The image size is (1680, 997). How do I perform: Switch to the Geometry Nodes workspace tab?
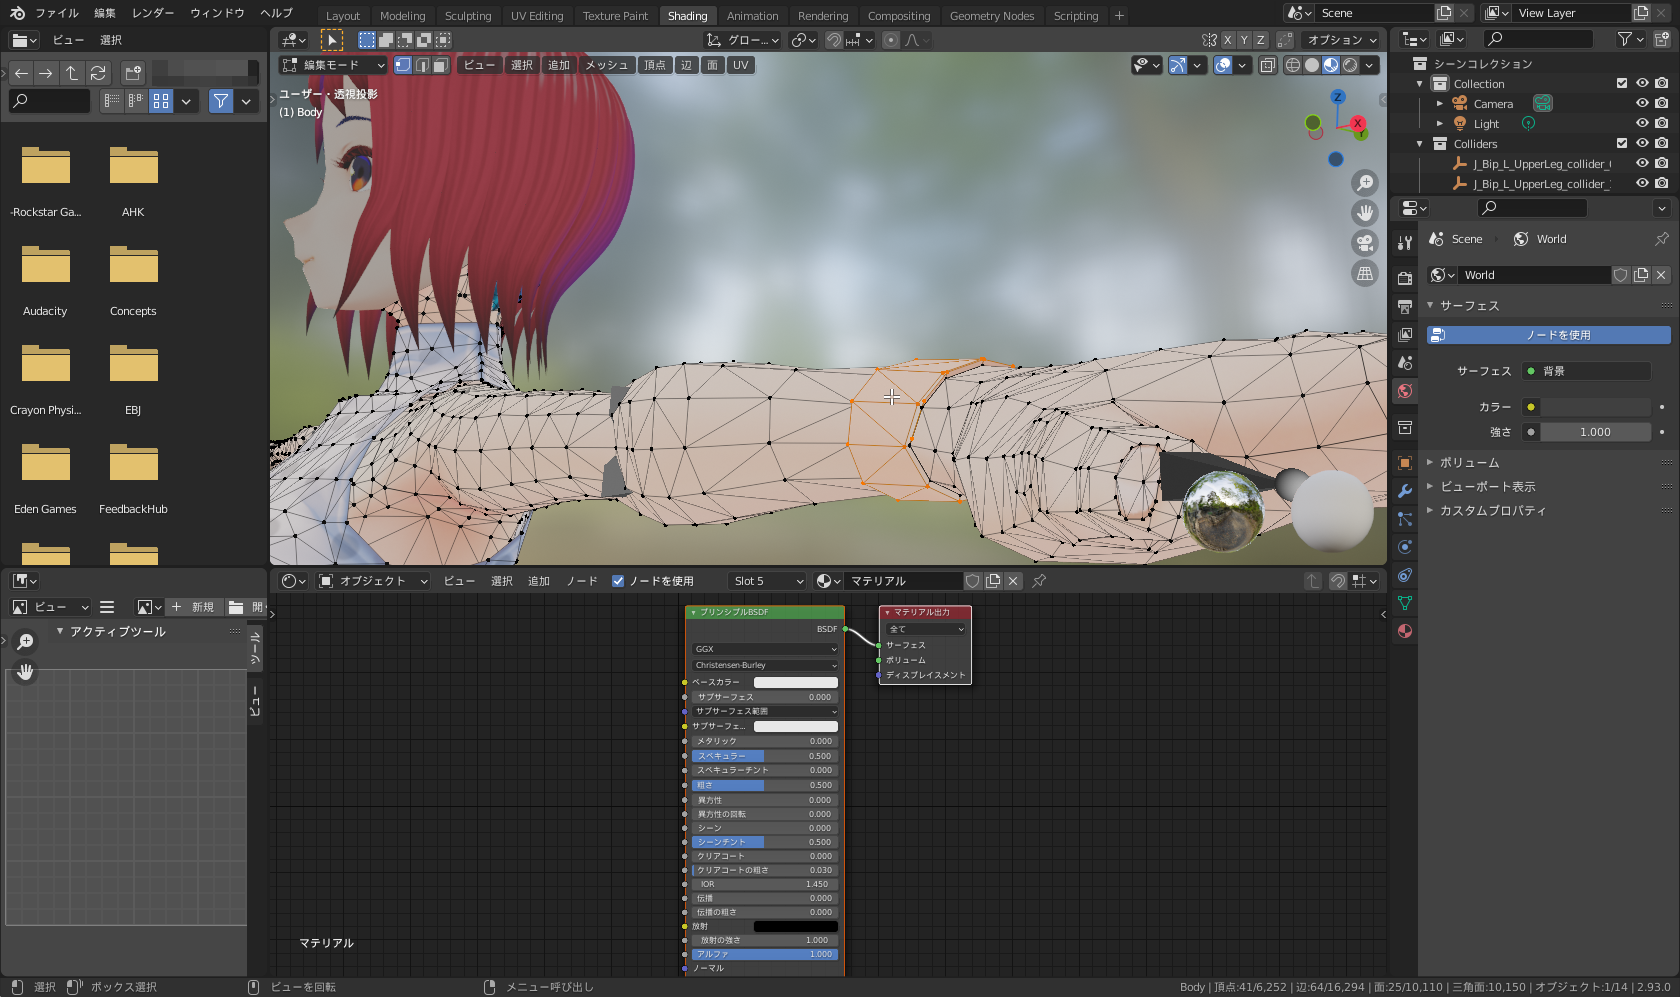click(992, 16)
